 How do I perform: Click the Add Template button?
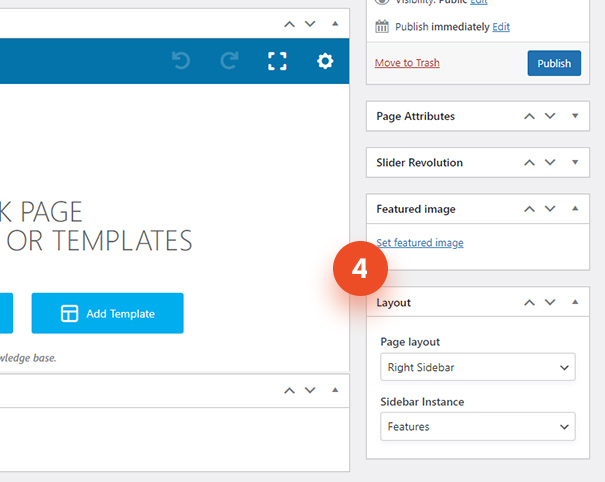pos(108,313)
